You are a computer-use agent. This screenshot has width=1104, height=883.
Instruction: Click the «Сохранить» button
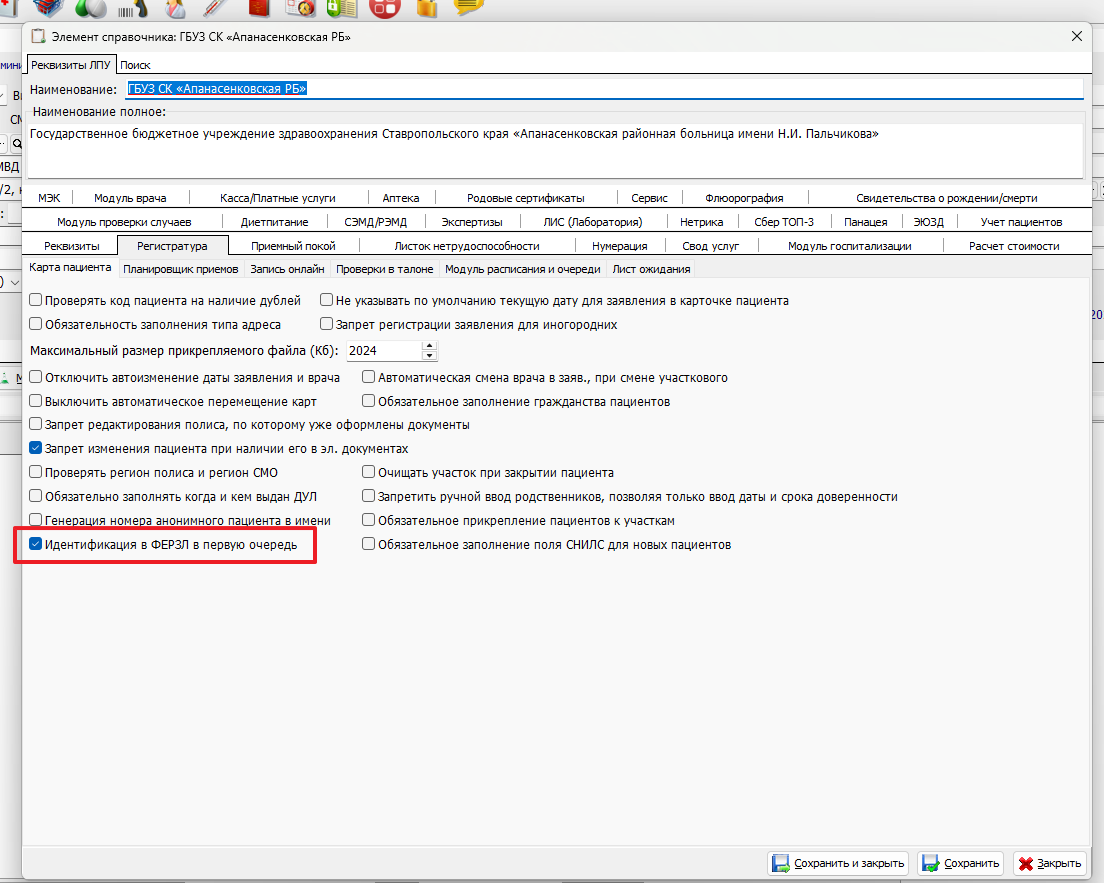point(961,863)
